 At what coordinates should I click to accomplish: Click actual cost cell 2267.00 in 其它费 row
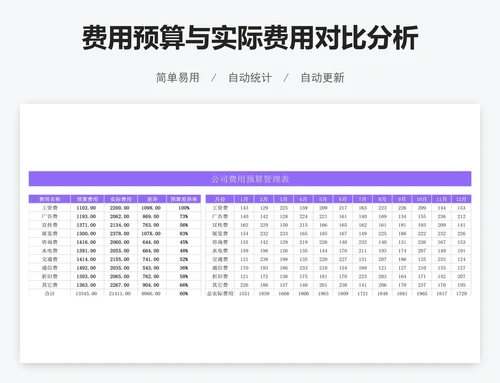click(x=120, y=285)
